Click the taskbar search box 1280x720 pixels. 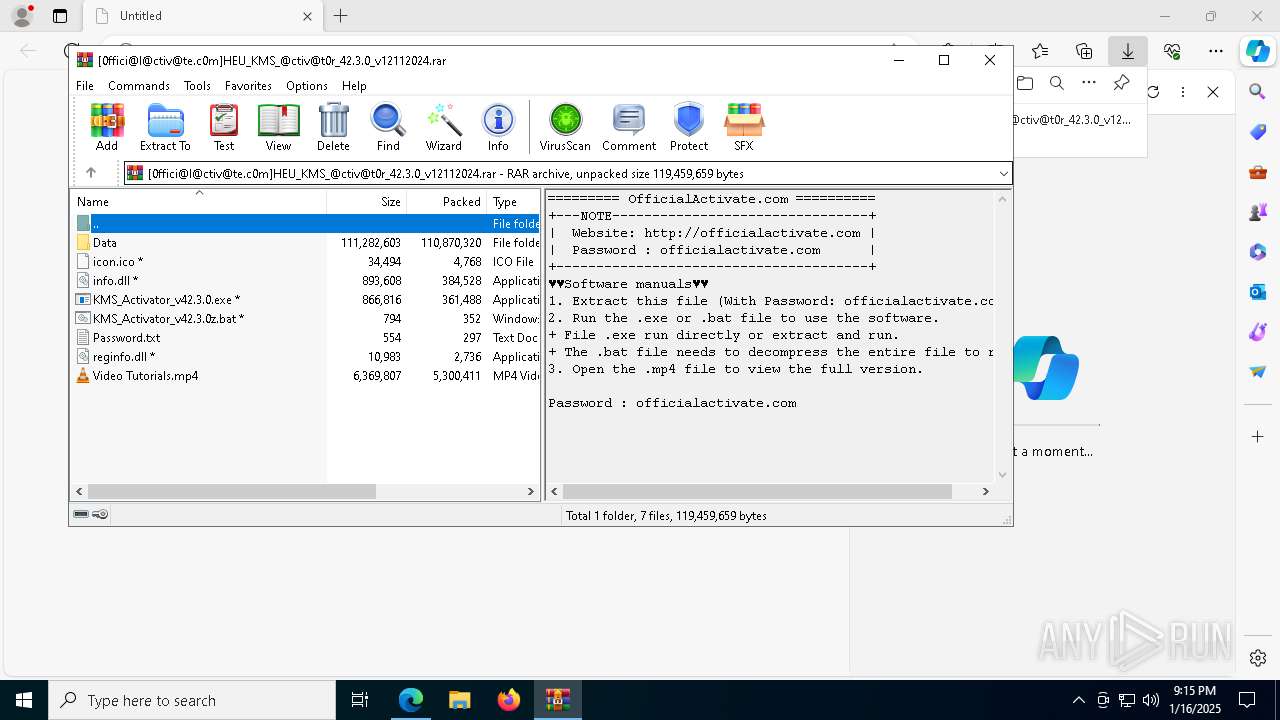click(x=192, y=700)
